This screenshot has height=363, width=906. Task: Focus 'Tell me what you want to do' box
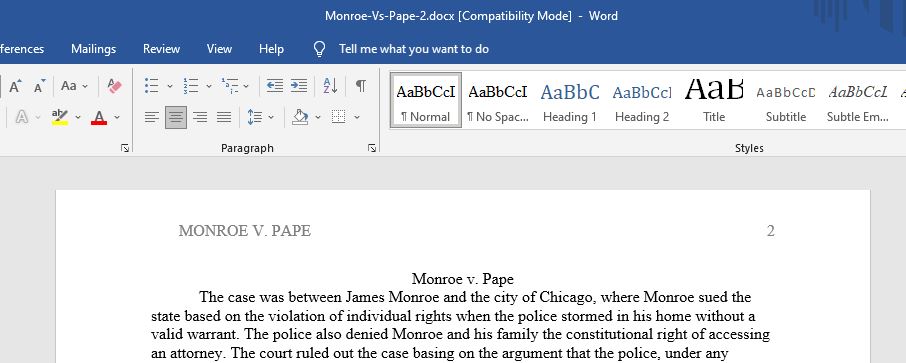click(x=414, y=49)
